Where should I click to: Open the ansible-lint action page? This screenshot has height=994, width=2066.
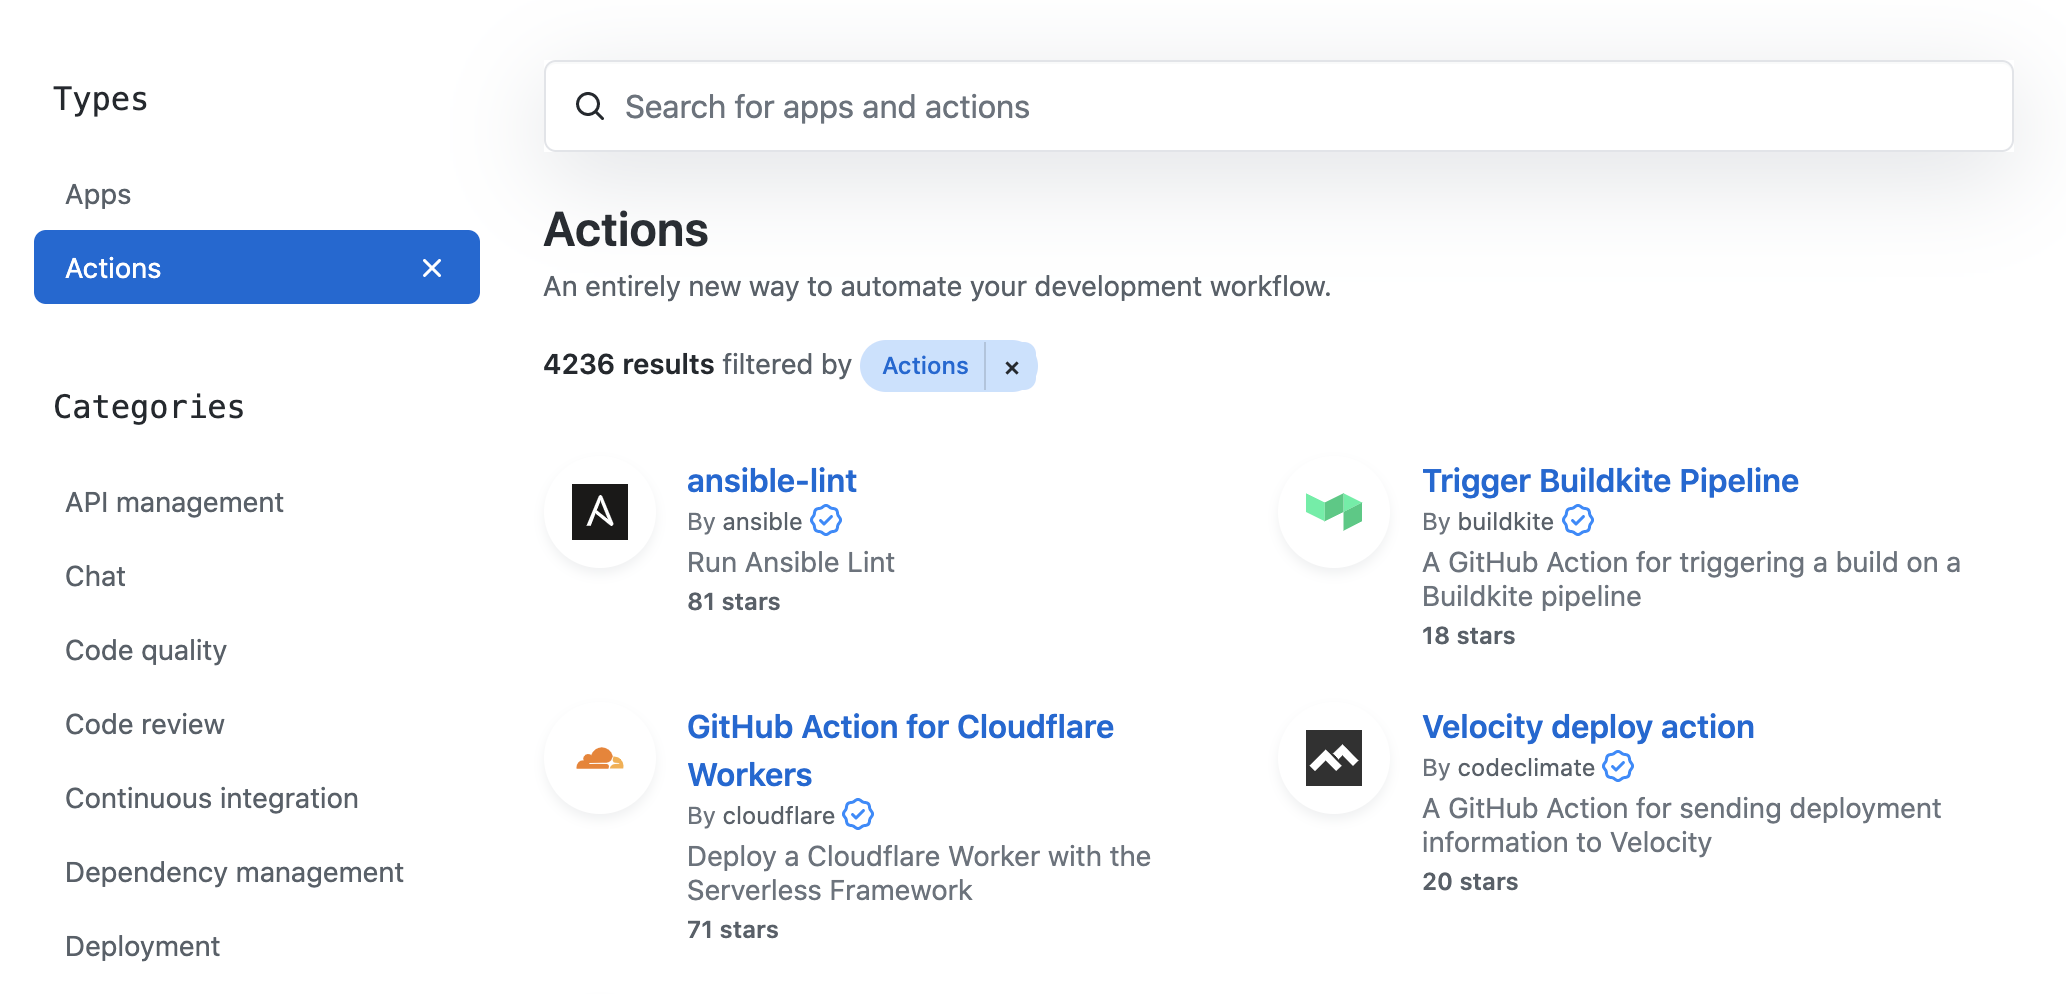[x=771, y=480]
